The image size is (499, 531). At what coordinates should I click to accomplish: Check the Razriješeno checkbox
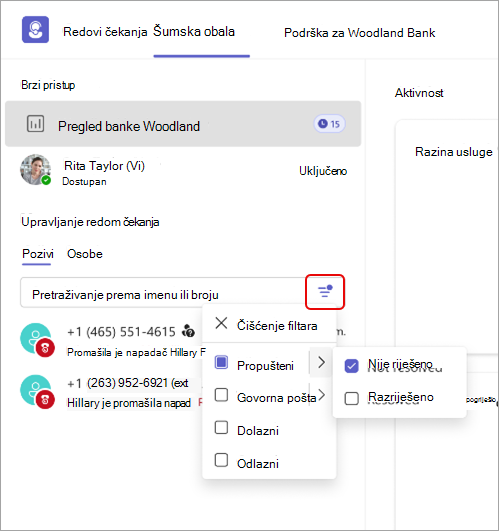351,398
